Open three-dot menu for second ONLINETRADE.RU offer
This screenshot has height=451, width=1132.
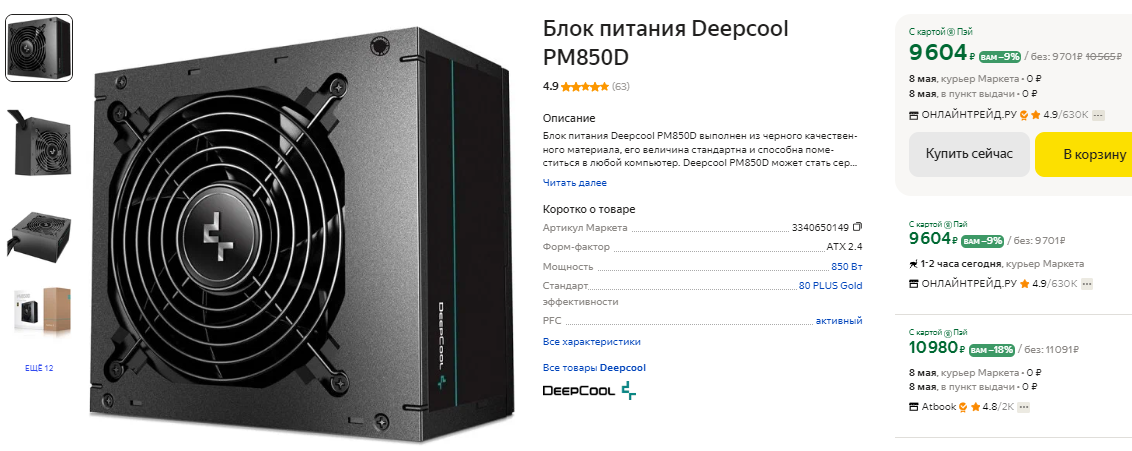[x=1087, y=284]
